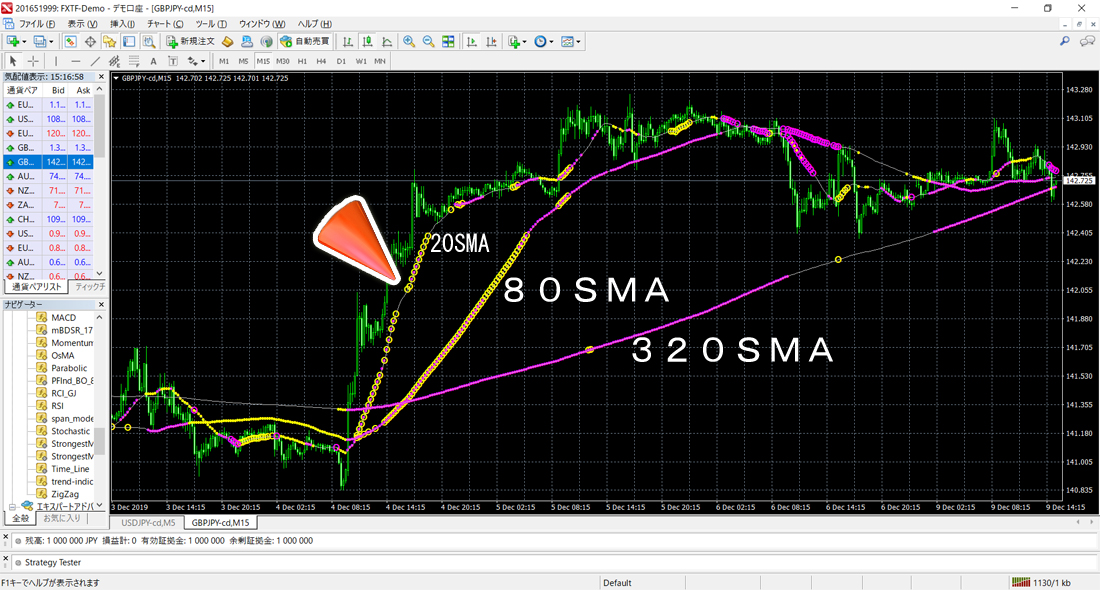Click the zoom in magnifier icon
The image size is (1100, 590).
[408, 41]
